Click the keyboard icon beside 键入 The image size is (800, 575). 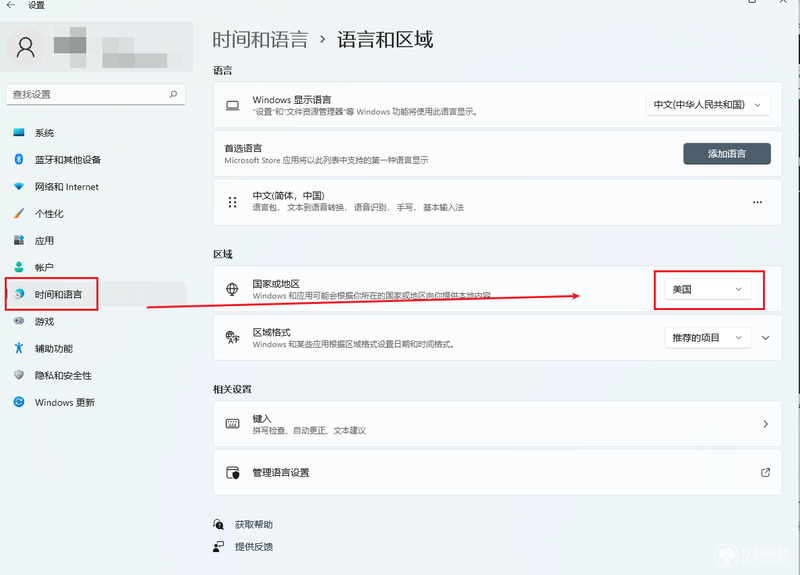(233, 424)
